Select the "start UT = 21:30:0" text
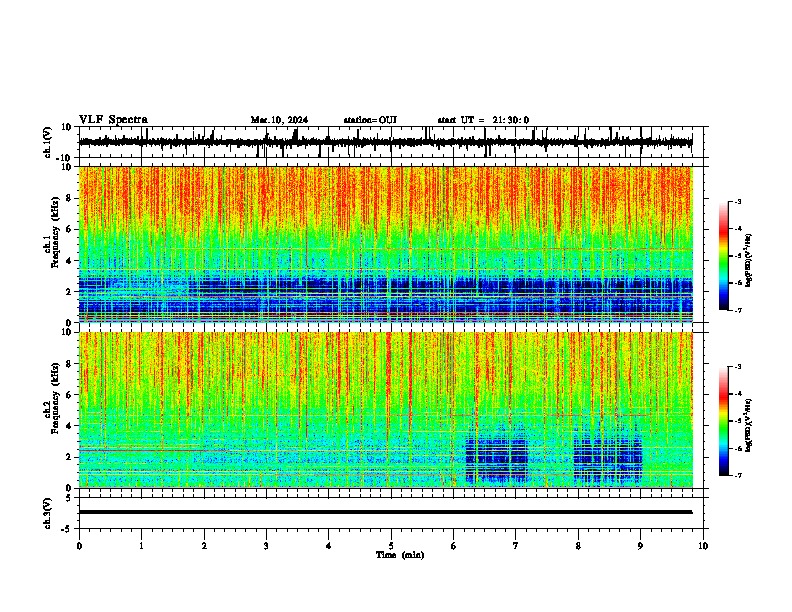 pos(483,120)
